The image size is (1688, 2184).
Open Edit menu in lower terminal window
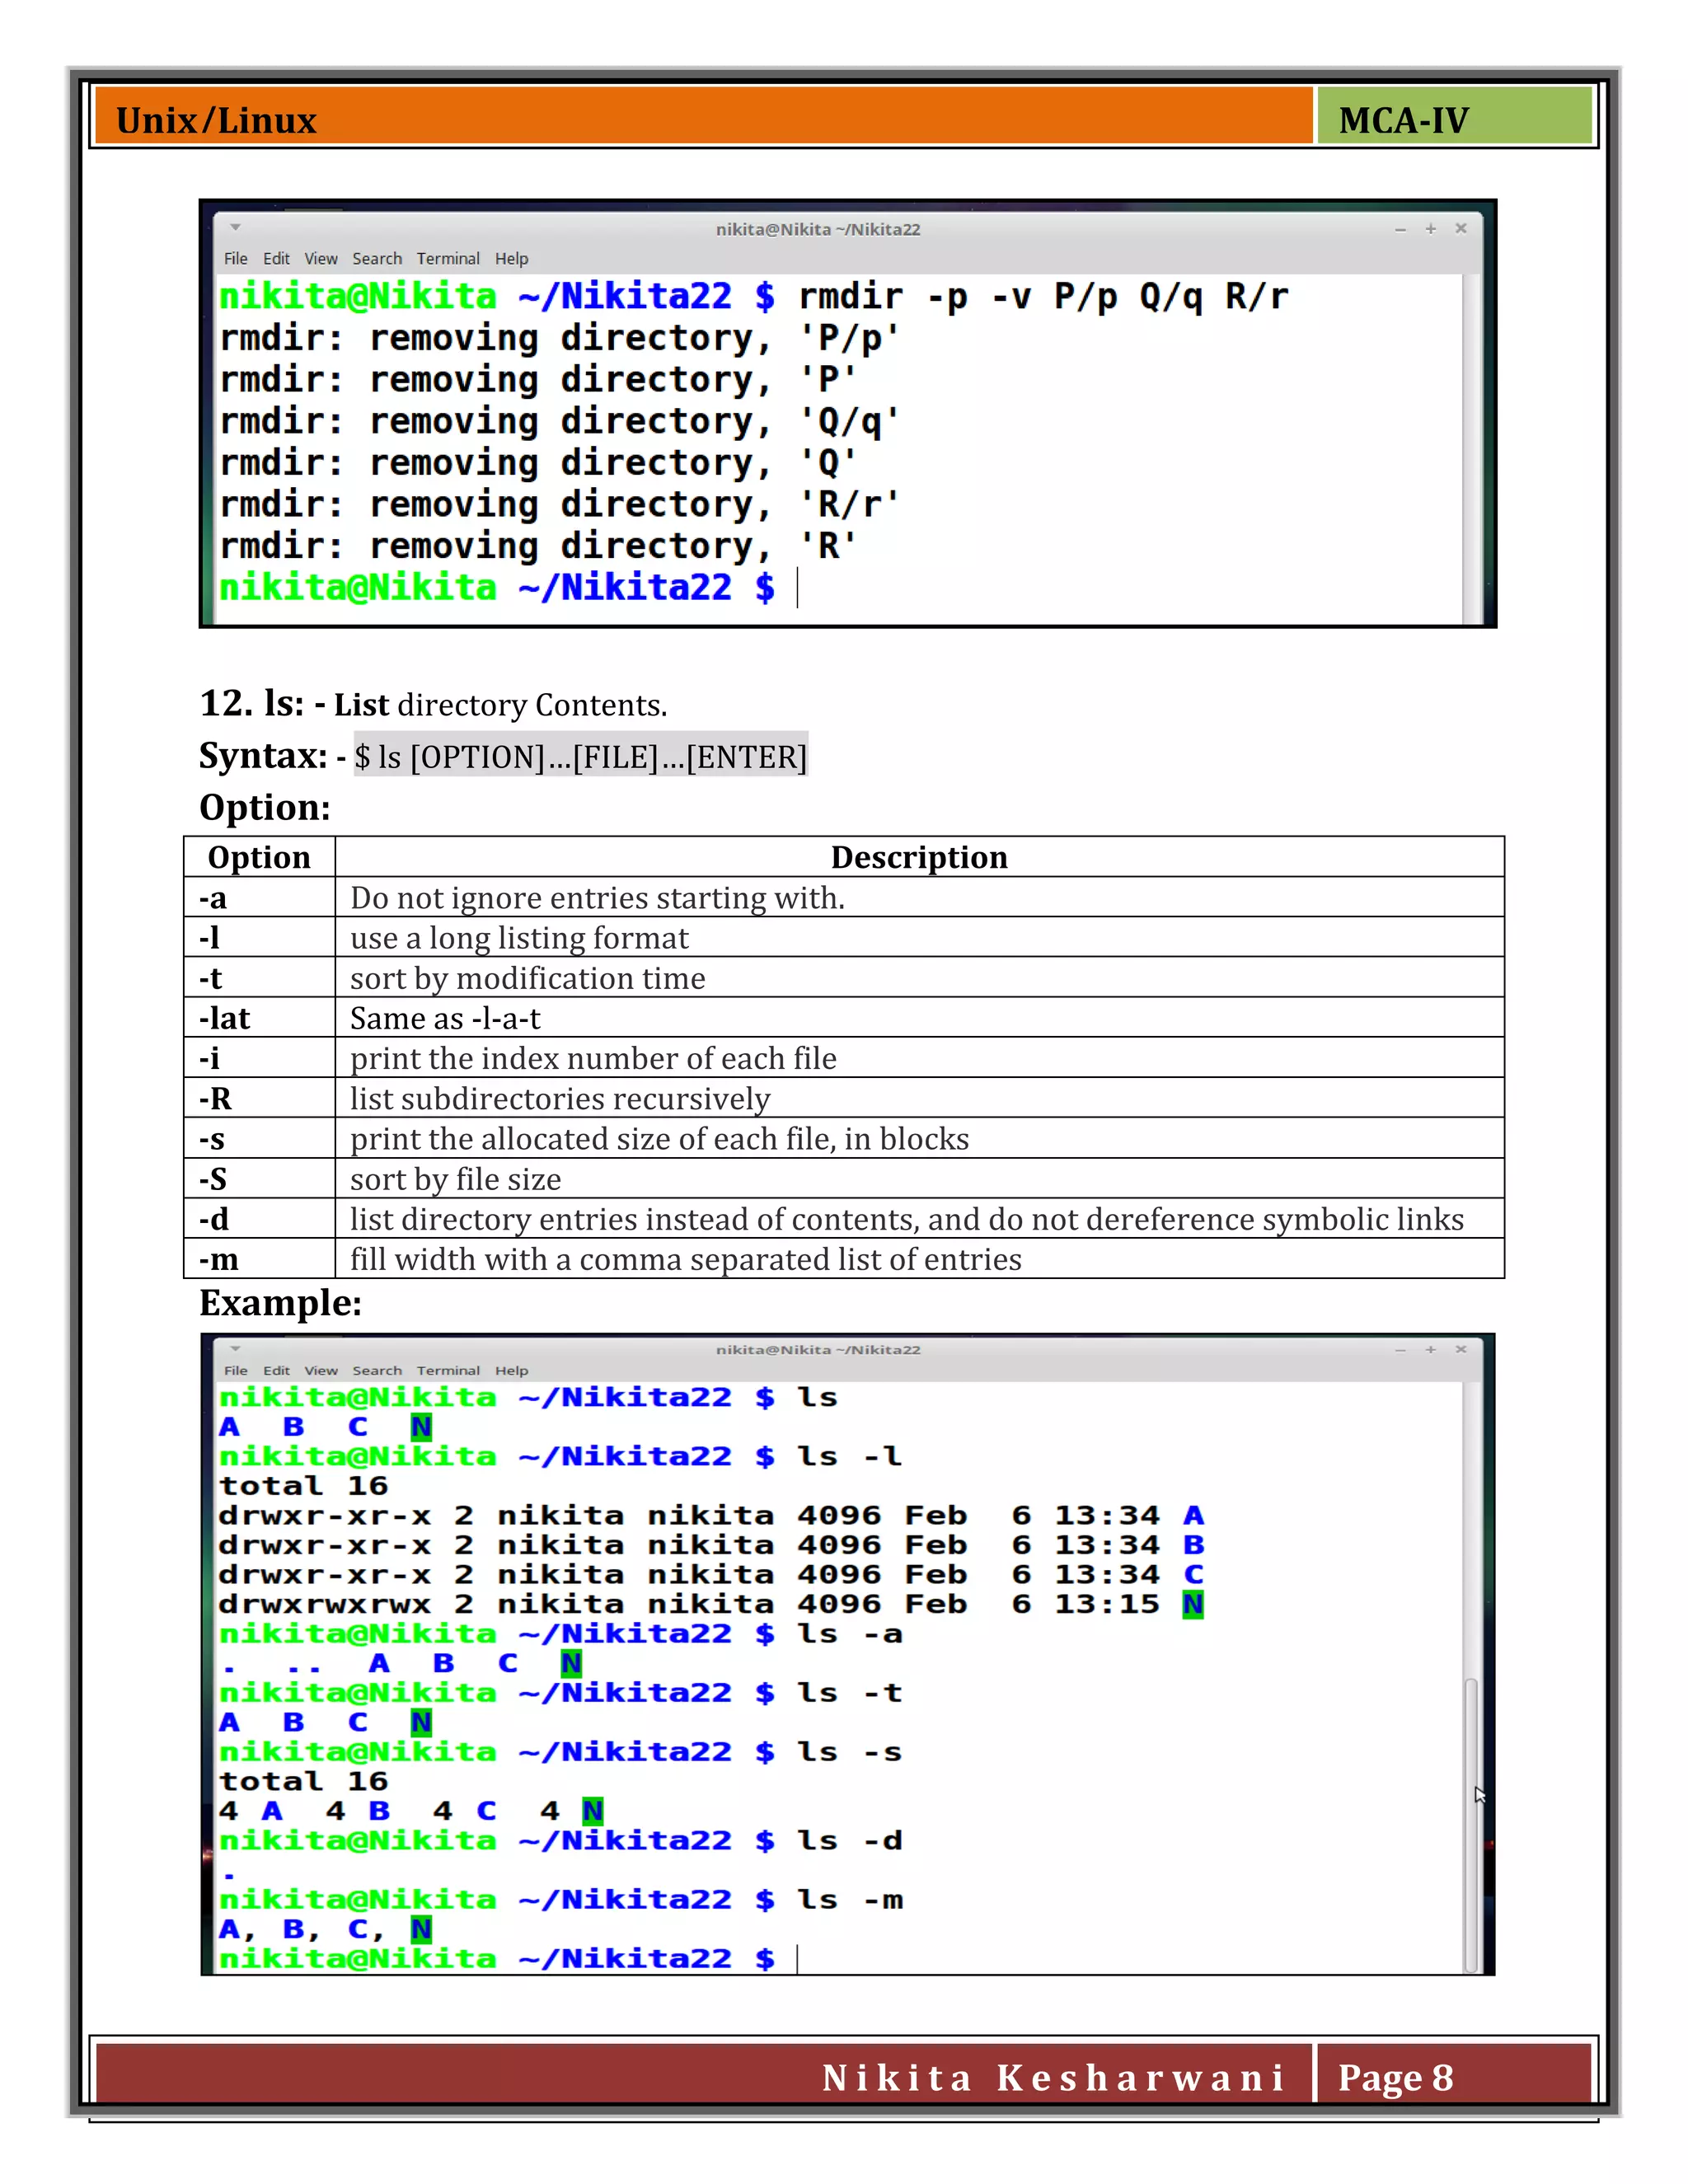(276, 1370)
